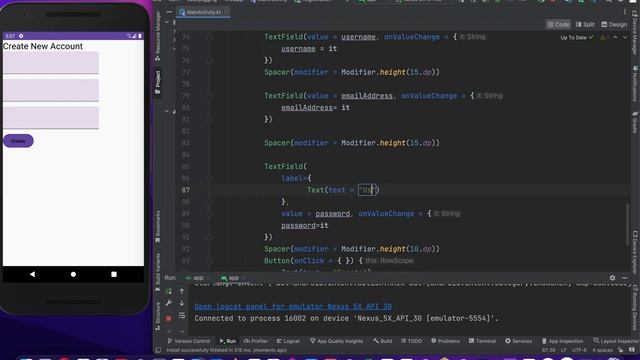Click Create button in emulator app
This screenshot has width=640, height=360.
(18, 141)
